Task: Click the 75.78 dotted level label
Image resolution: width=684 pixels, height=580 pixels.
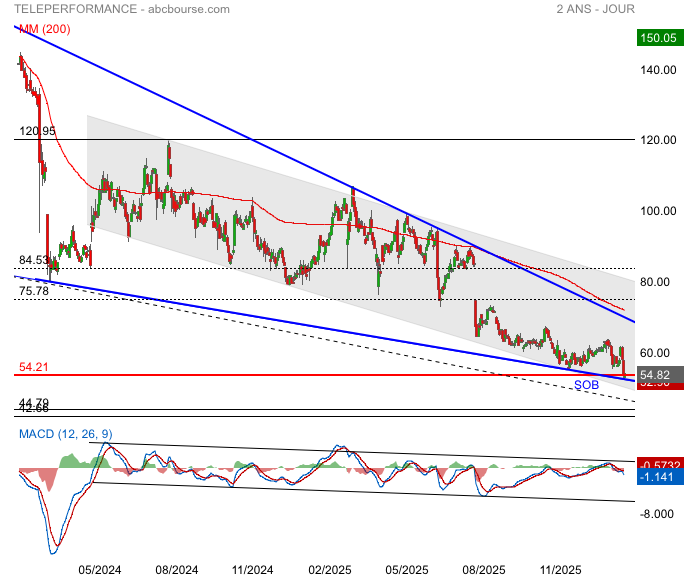Action: (34, 291)
